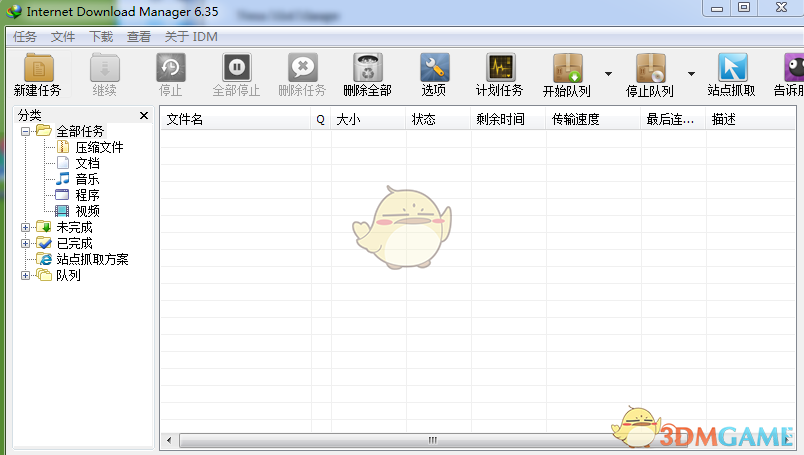Open the 下载 menu

coord(101,37)
